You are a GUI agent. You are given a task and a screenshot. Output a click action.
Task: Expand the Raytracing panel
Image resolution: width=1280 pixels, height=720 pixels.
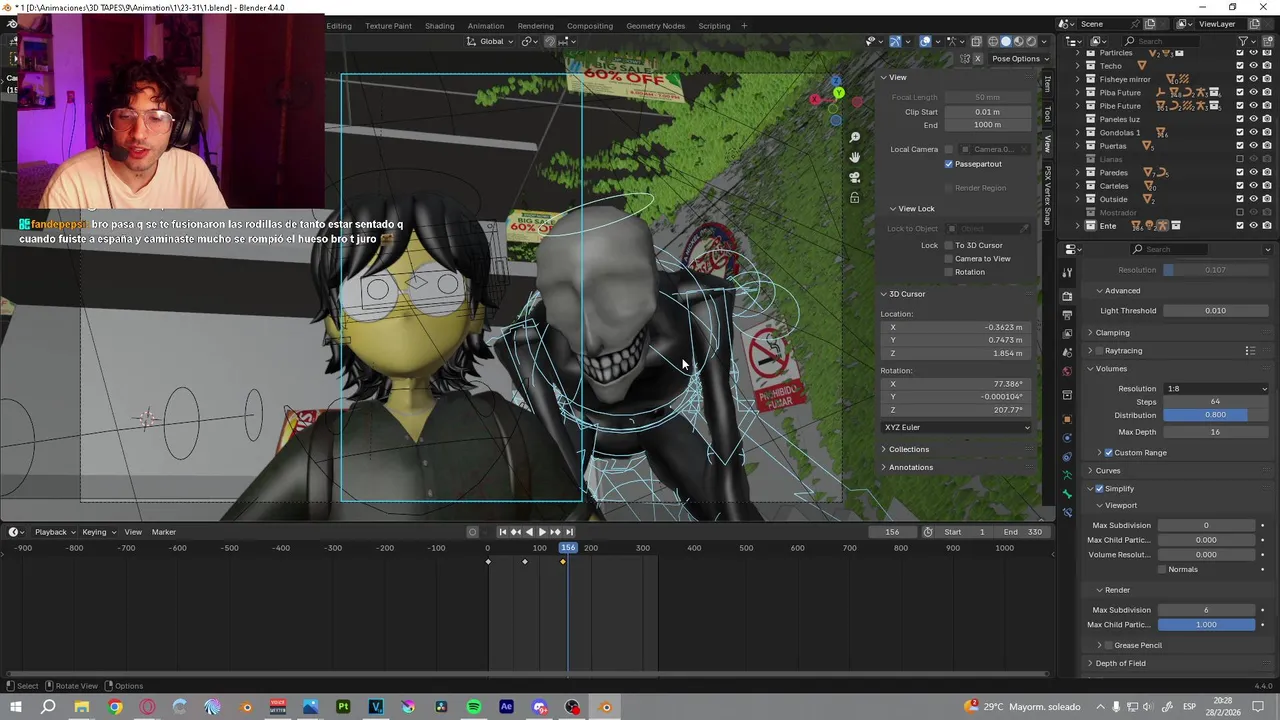coord(1091,351)
